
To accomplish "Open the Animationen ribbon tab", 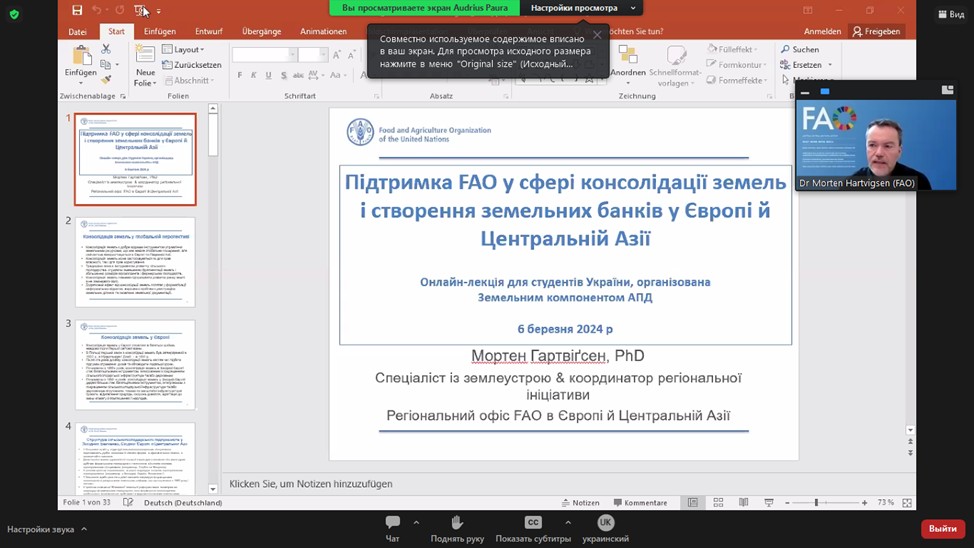I will 323,31.
